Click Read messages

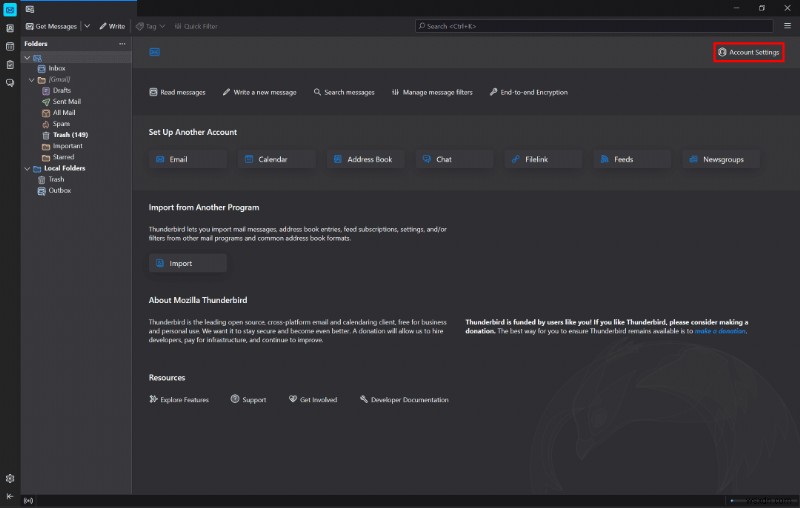tap(177, 92)
